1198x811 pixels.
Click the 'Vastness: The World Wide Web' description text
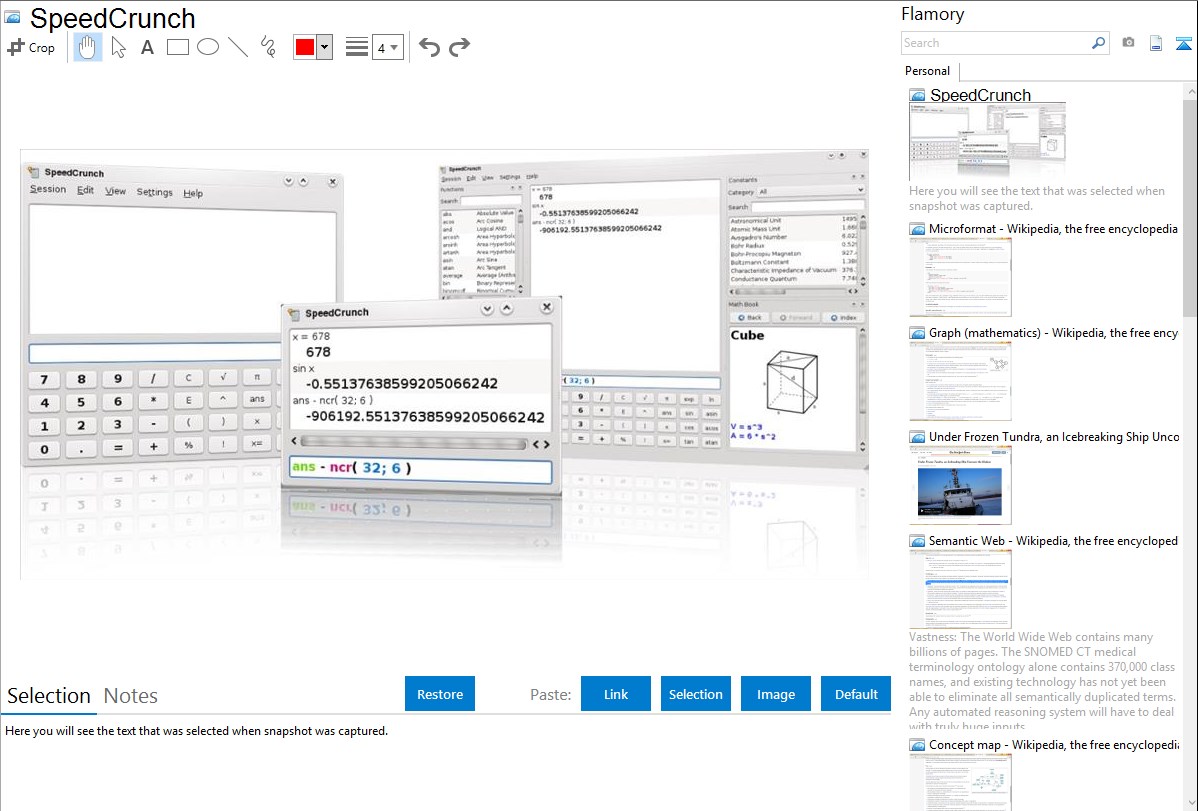(x=1042, y=682)
